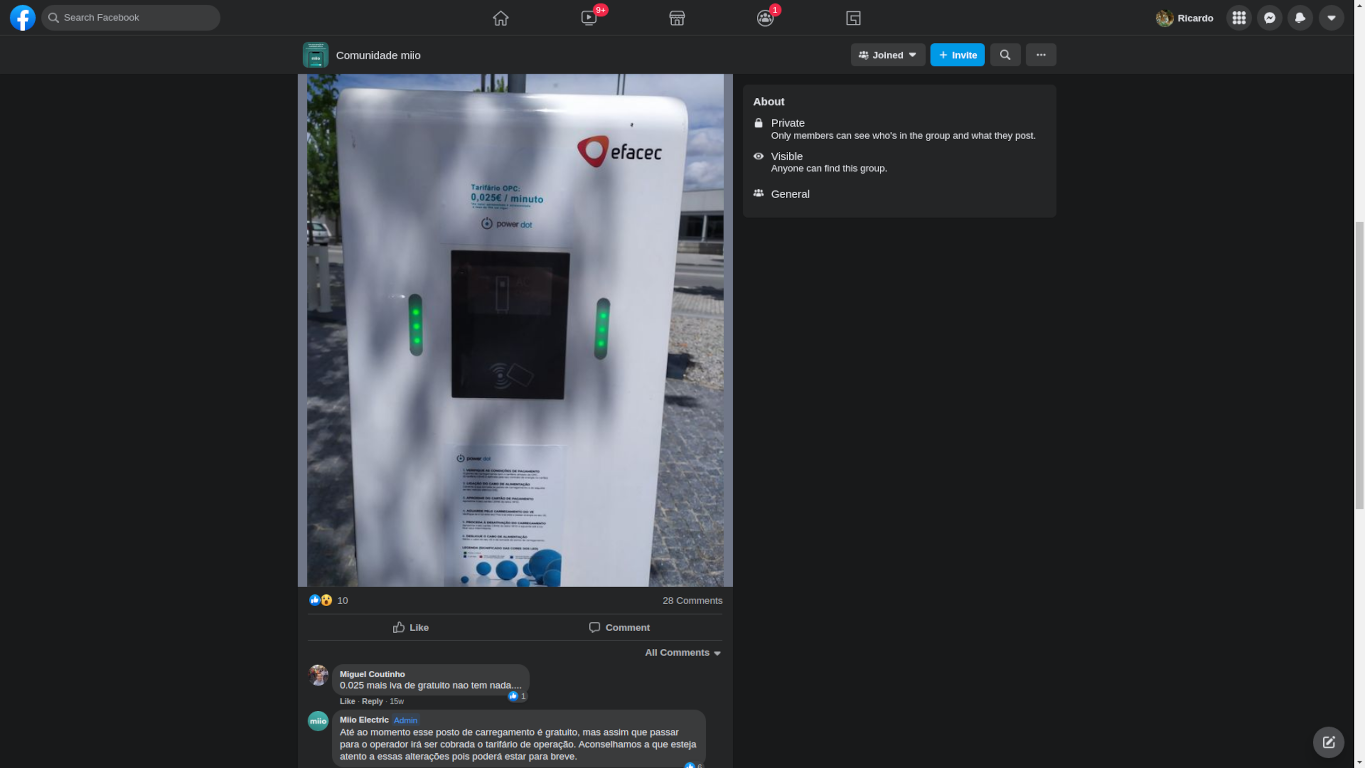Open Ricardo's profile tab

tap(1185, 18)
